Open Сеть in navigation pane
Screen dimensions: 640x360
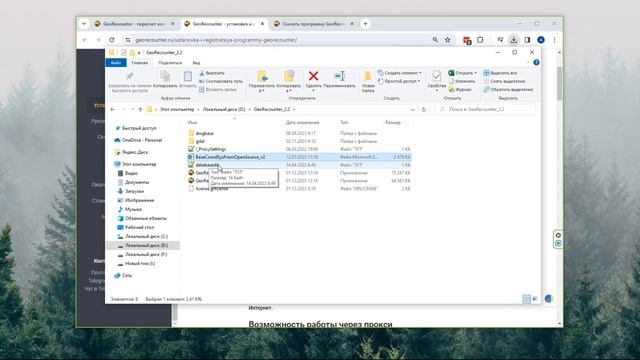point(127,276)
